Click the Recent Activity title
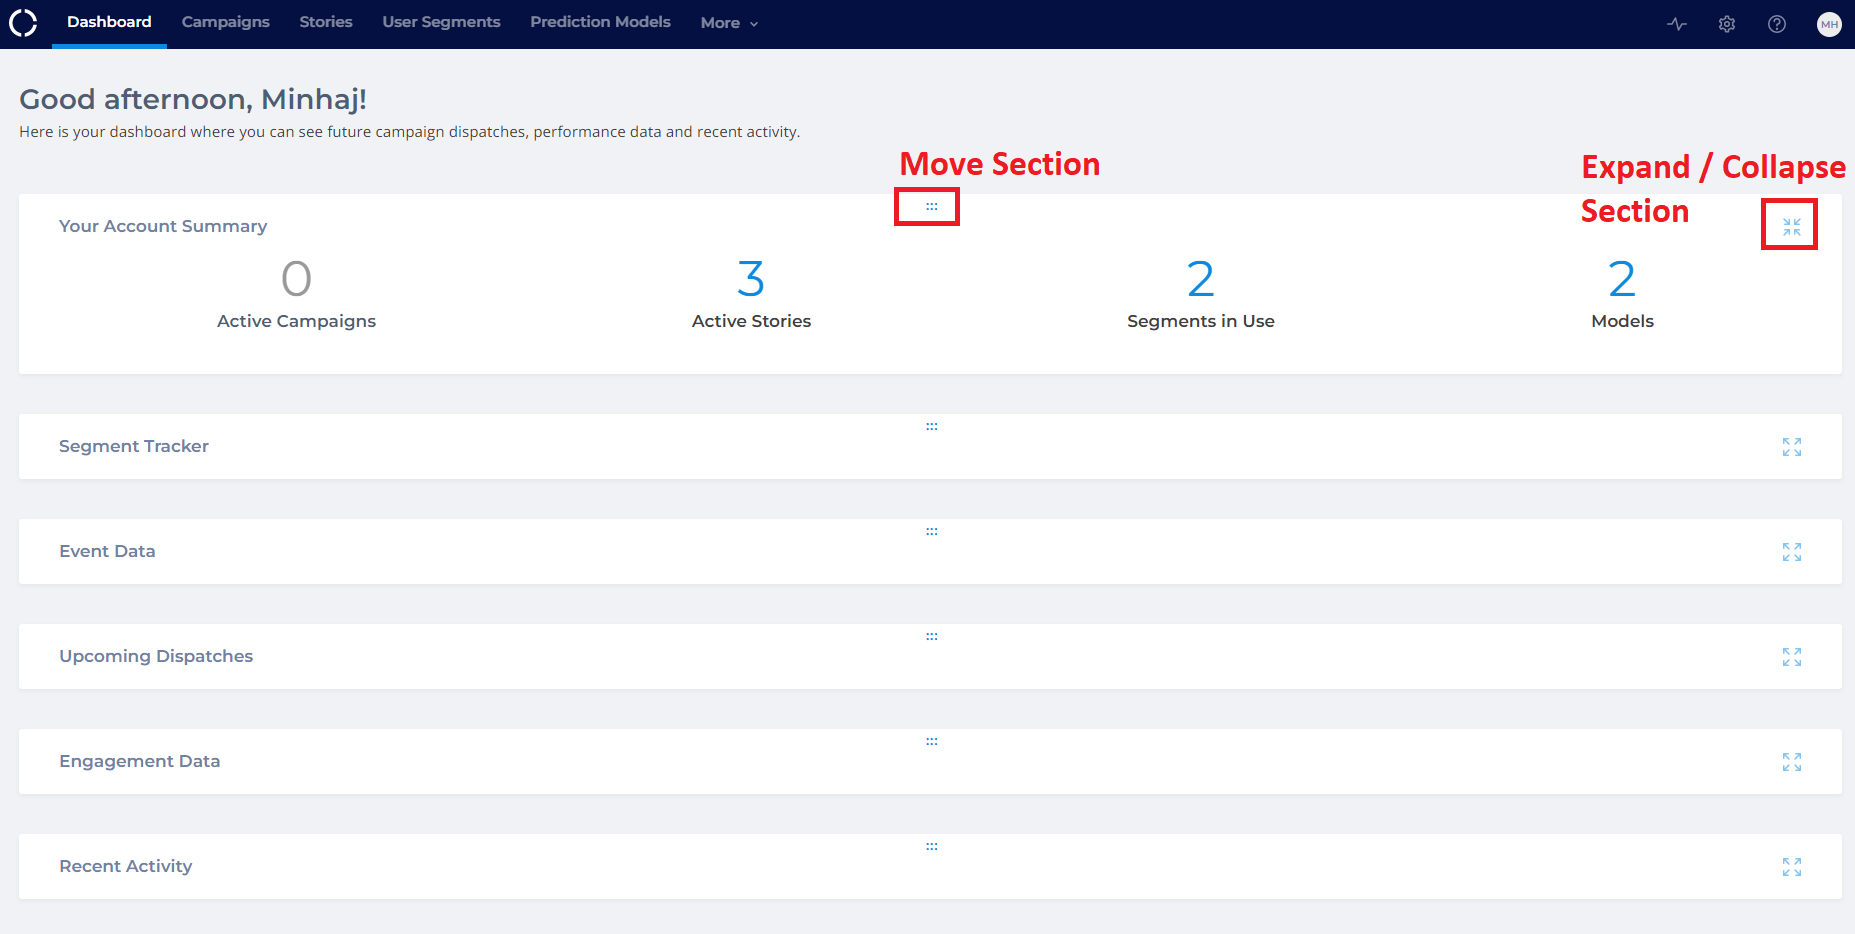Screen dimensions: 1855x934 125,866
